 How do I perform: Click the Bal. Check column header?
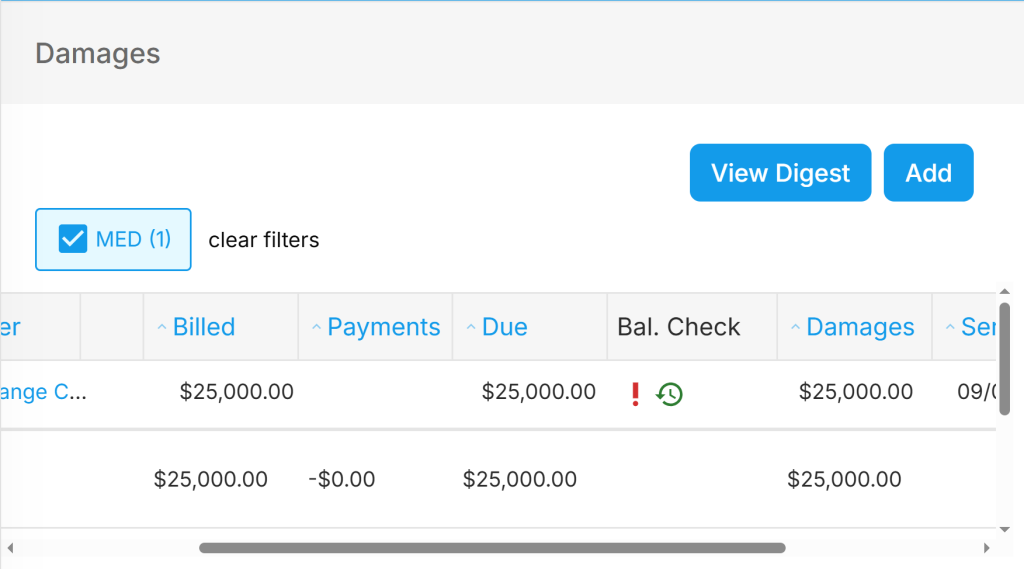[679, 327]
